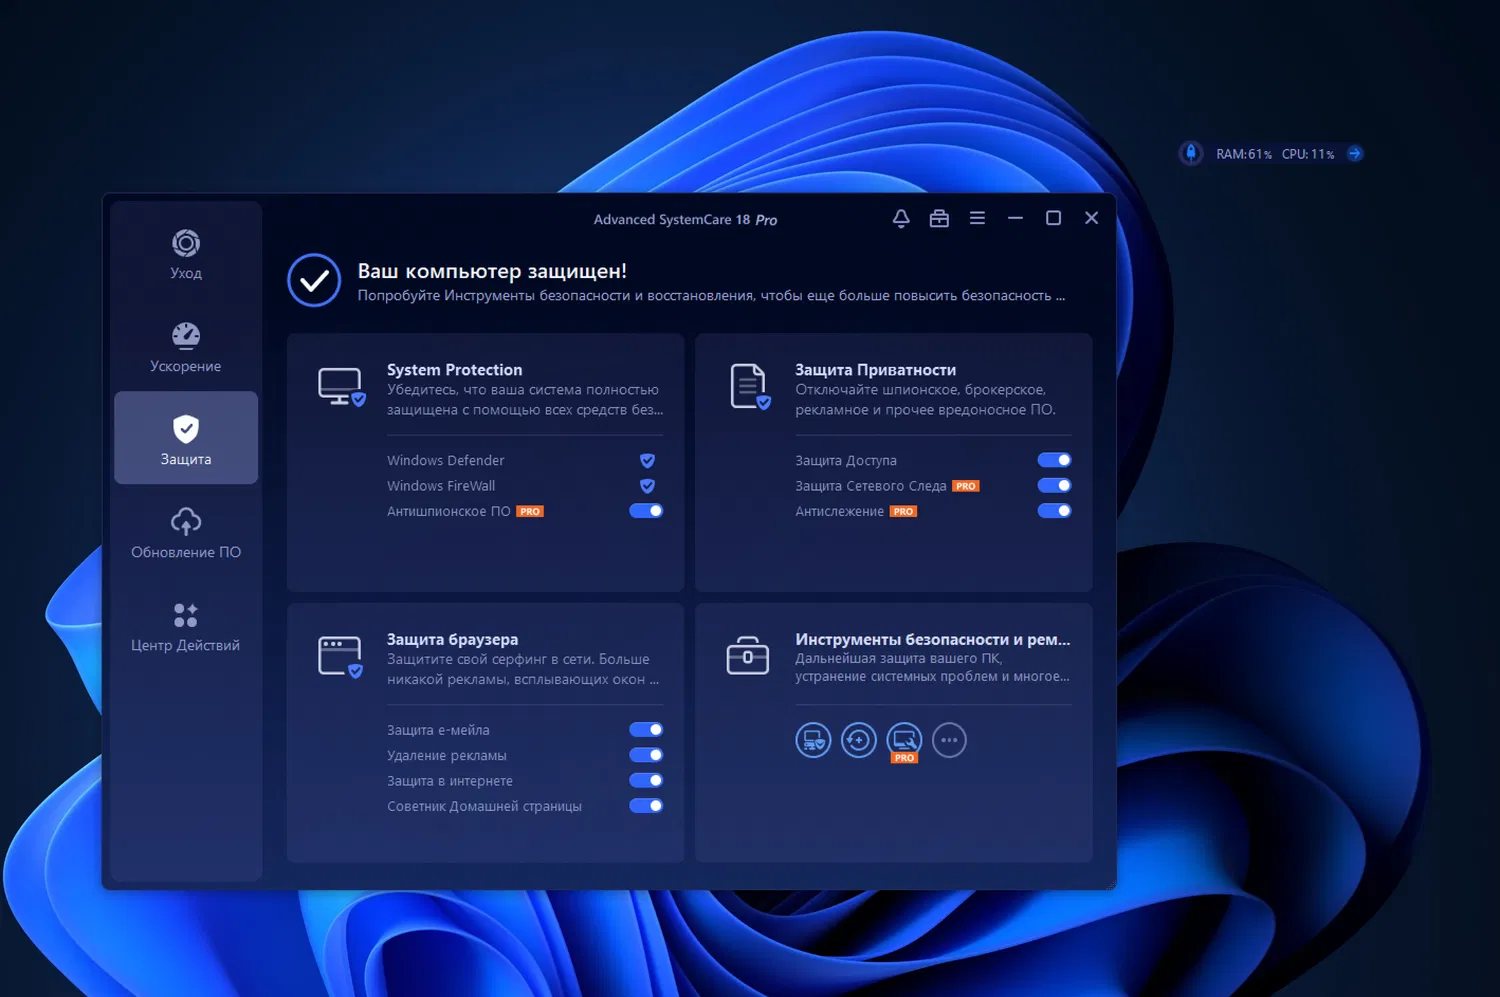This screenshot has width=1500, height=997.
Task: Maximize the Advanced SystemCare window
Action: click(1053, 218)
